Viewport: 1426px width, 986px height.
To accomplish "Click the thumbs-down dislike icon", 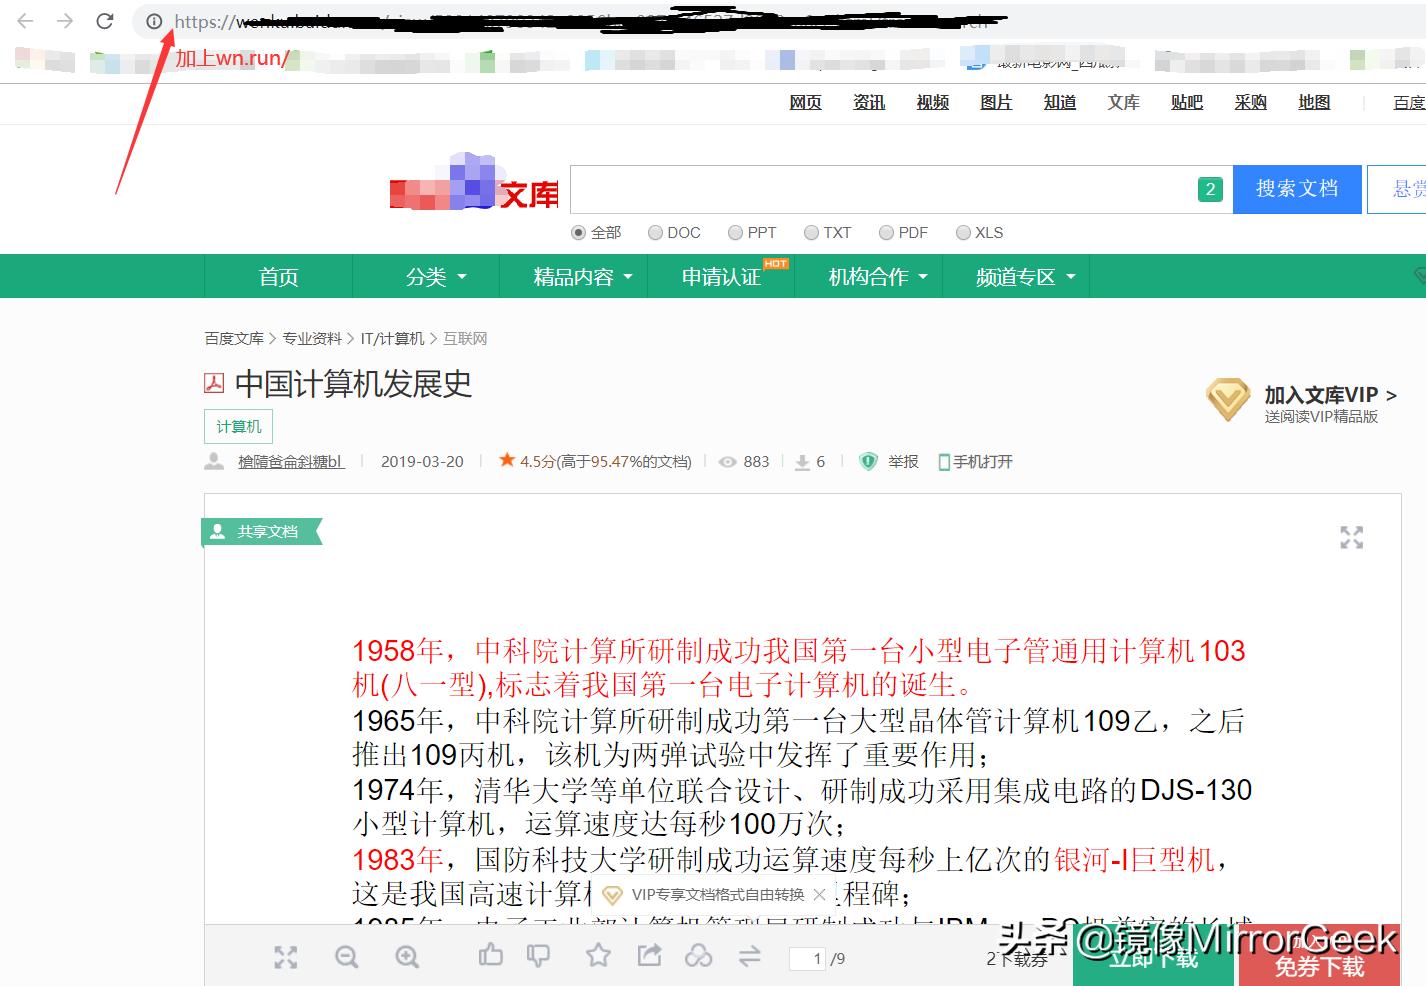I will (539, 957).
